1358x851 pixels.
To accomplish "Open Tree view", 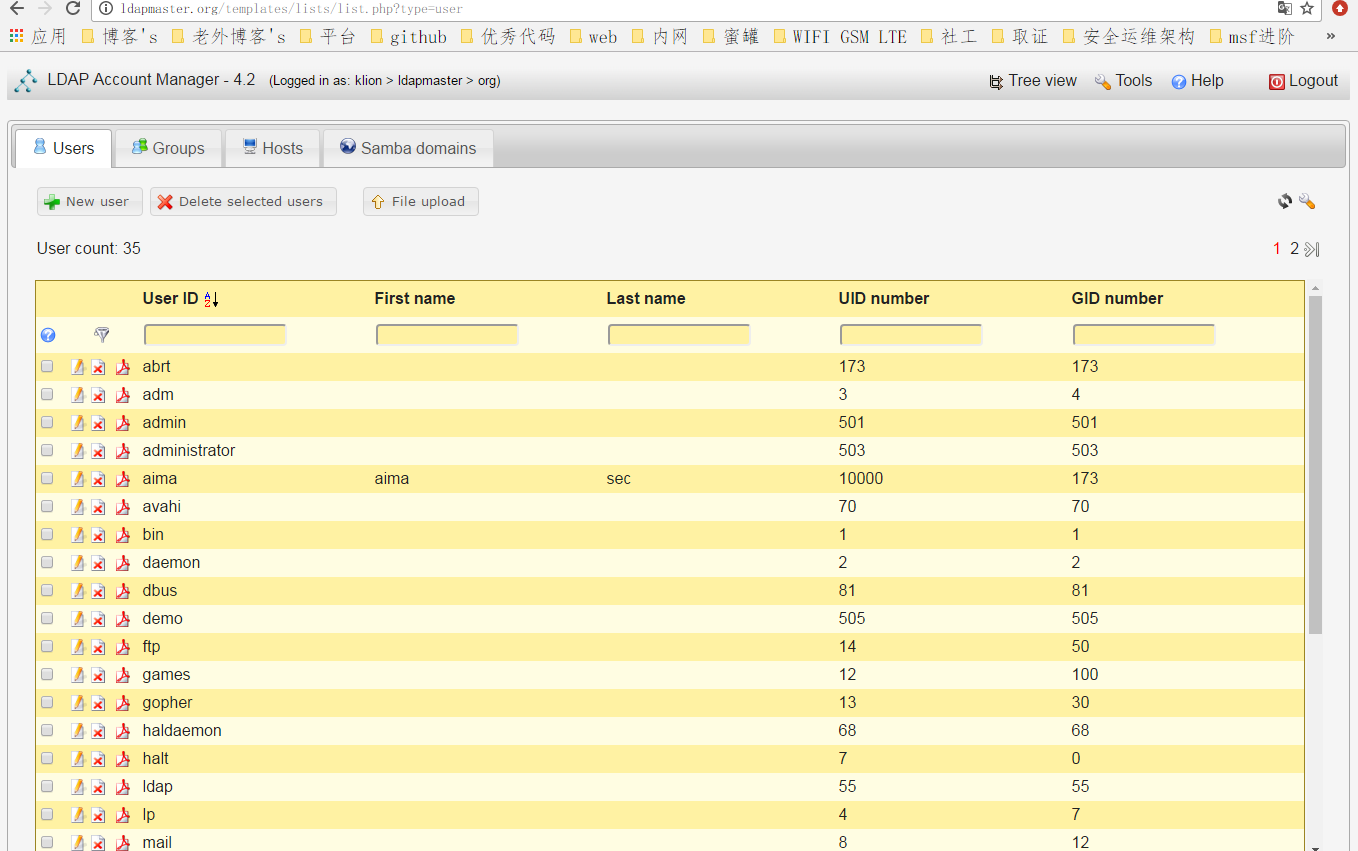I will click(1033, 81).
